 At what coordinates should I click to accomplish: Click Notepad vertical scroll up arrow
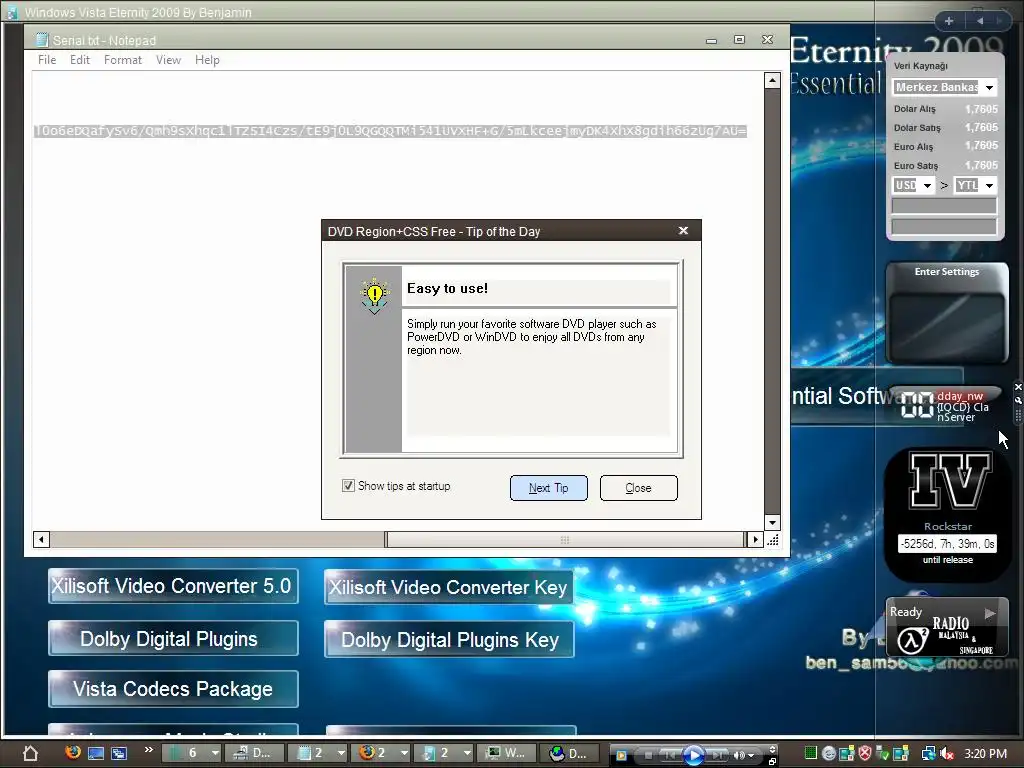pyautogui.click(x=773, y=80)
